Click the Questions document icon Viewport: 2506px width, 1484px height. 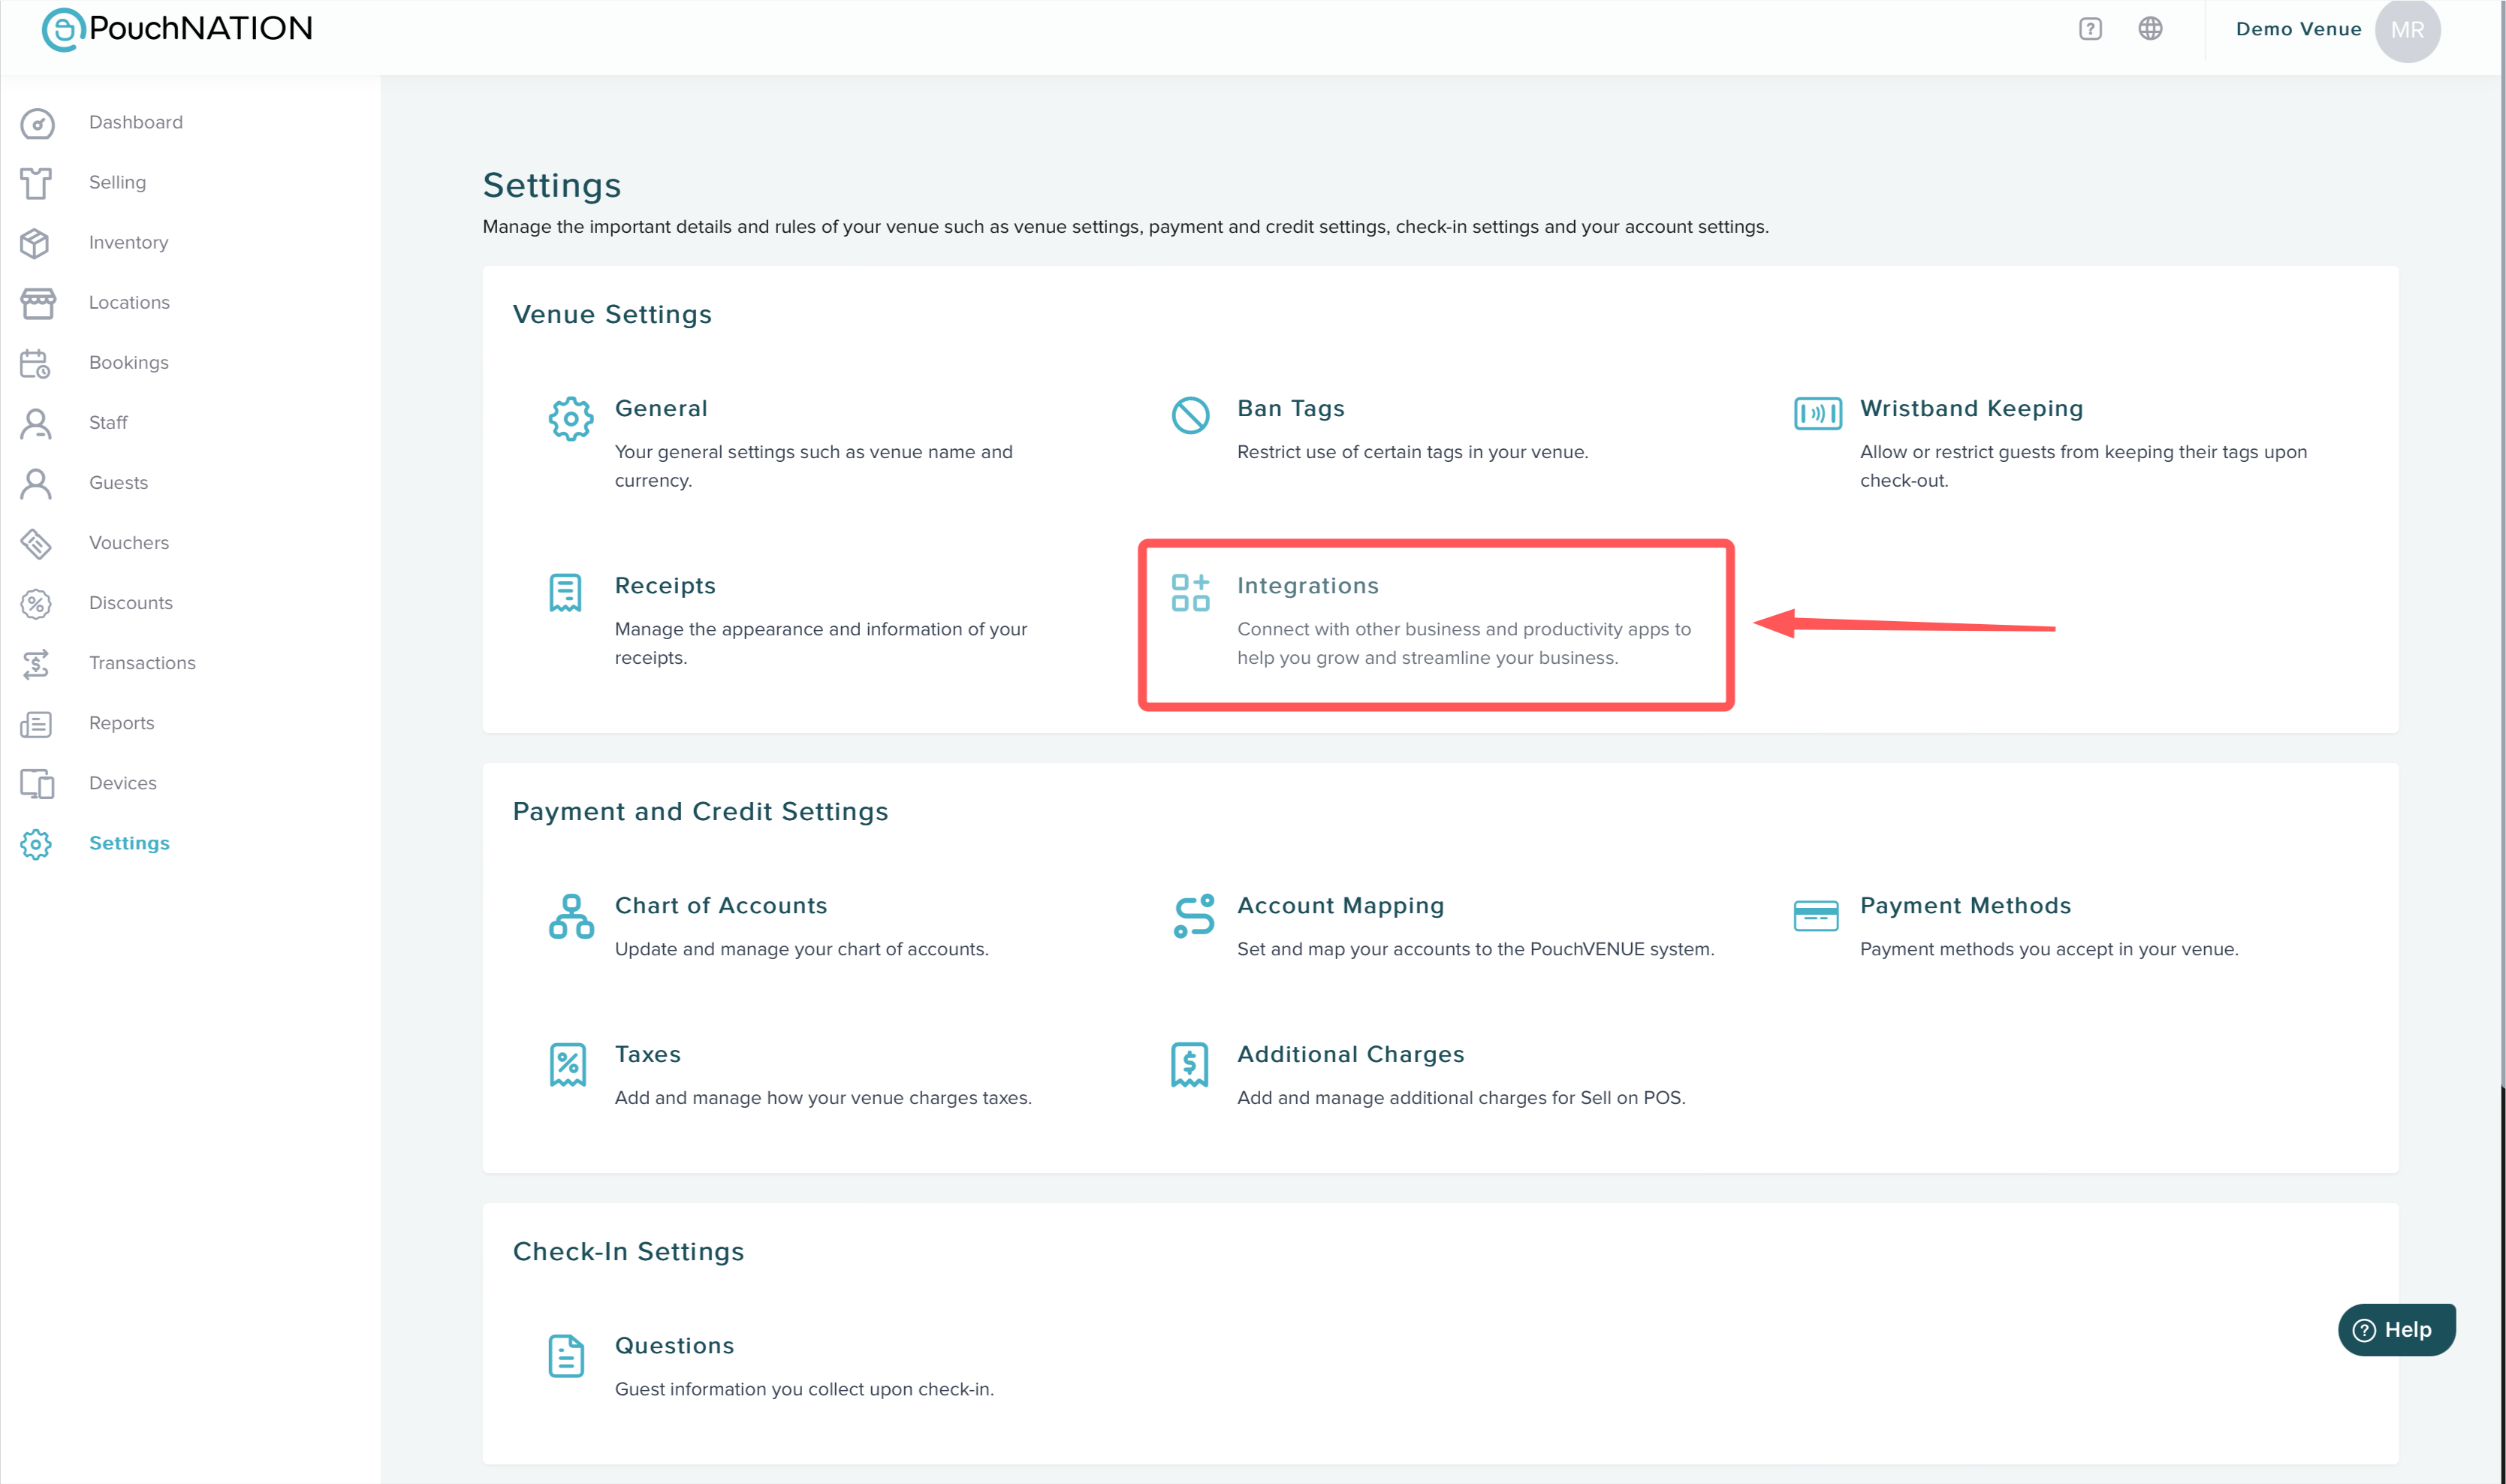click(566, 1355)
